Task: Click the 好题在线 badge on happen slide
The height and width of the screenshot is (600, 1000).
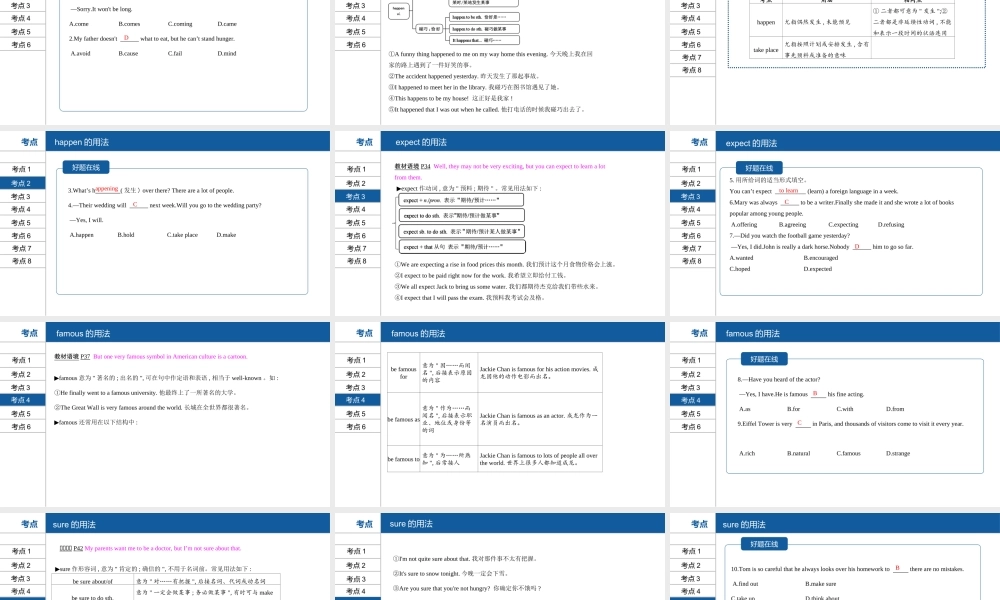Action: coord(86,168)
